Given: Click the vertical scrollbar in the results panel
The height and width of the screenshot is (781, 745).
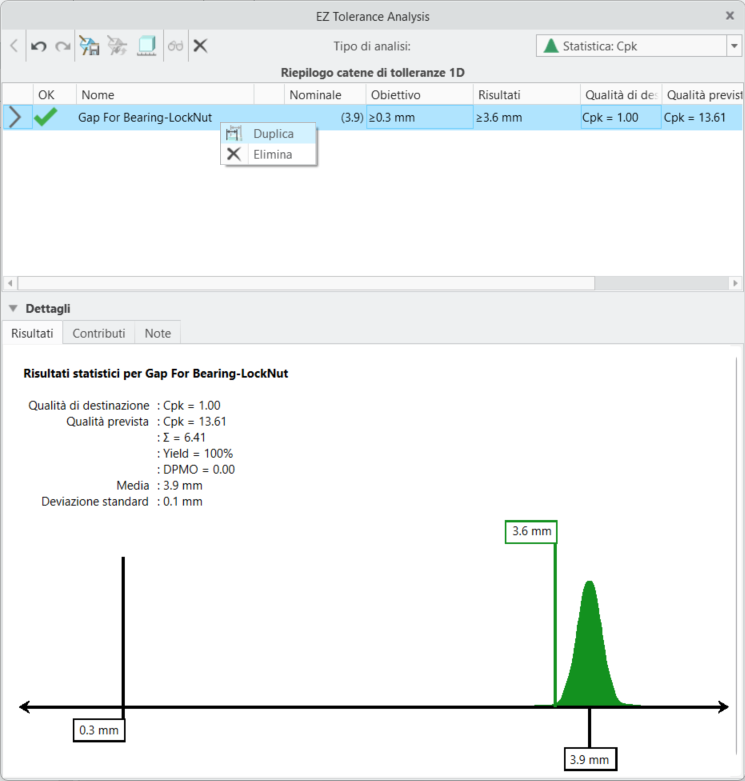Looking at the screenshot, I should click(737, 555).
